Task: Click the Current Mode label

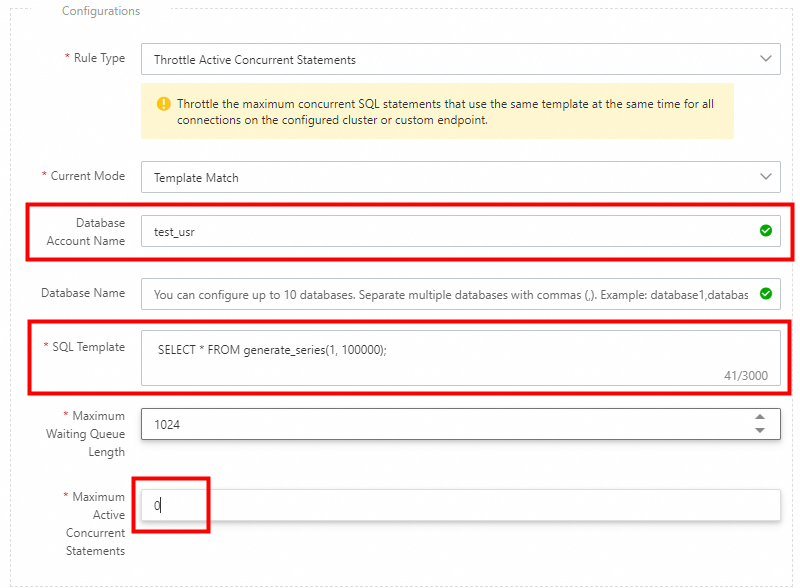Action: point(88,176)
